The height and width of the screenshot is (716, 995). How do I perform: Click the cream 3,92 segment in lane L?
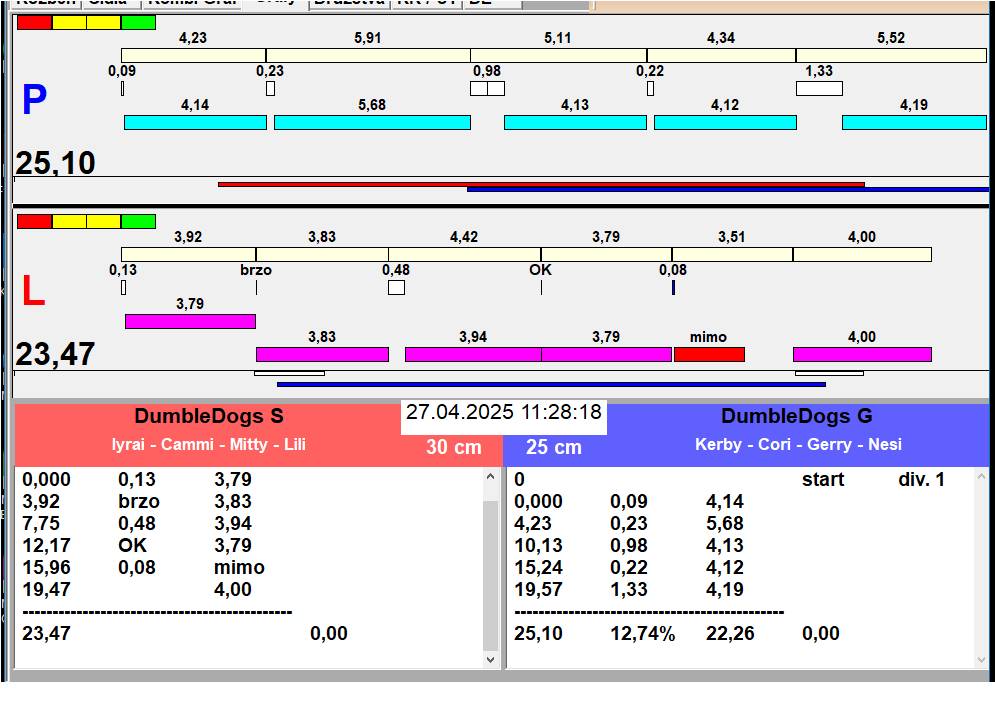(x=188, y=255)
